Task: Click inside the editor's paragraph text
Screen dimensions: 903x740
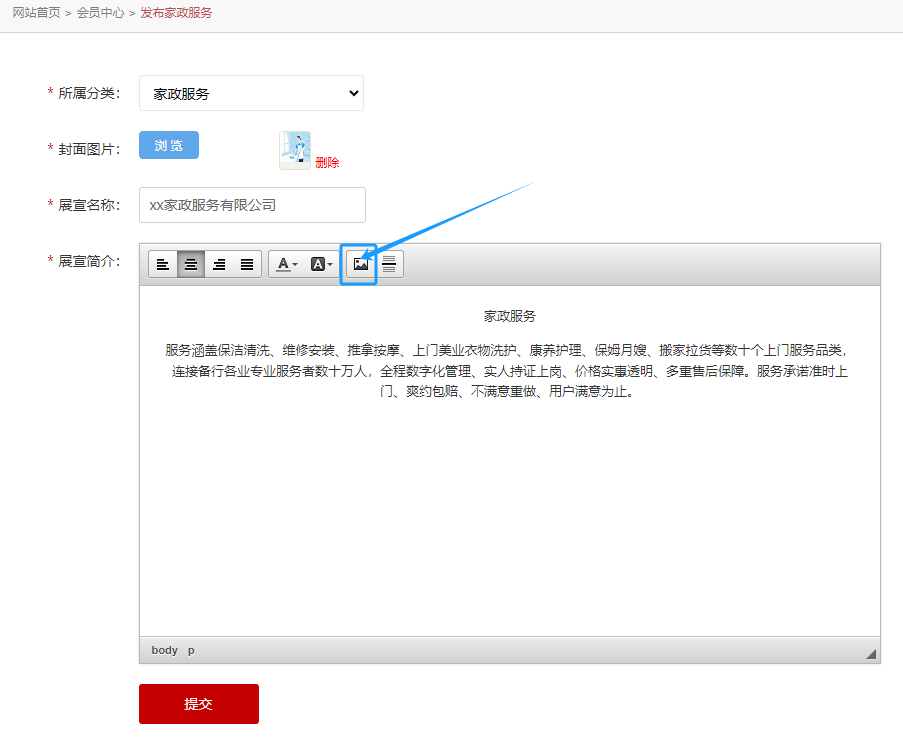Action: coord(509,372)
